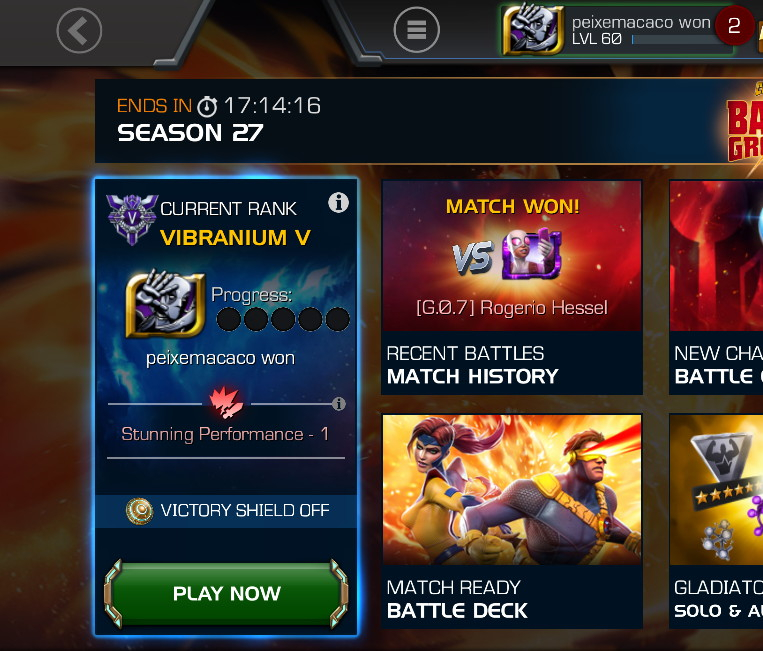
Task: Tap the opponent portrait in Match Won
Action: pos(531,254)
